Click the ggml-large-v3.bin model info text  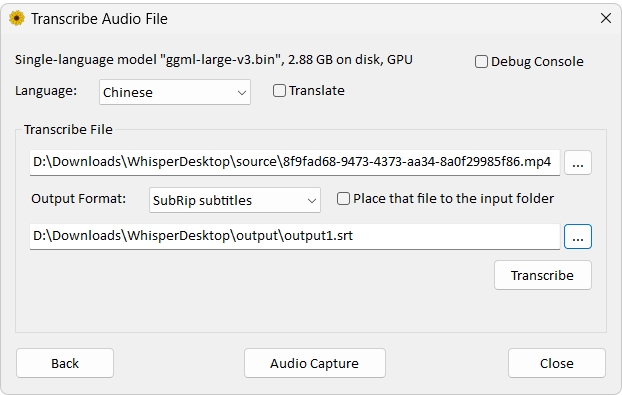pos(214,60)
